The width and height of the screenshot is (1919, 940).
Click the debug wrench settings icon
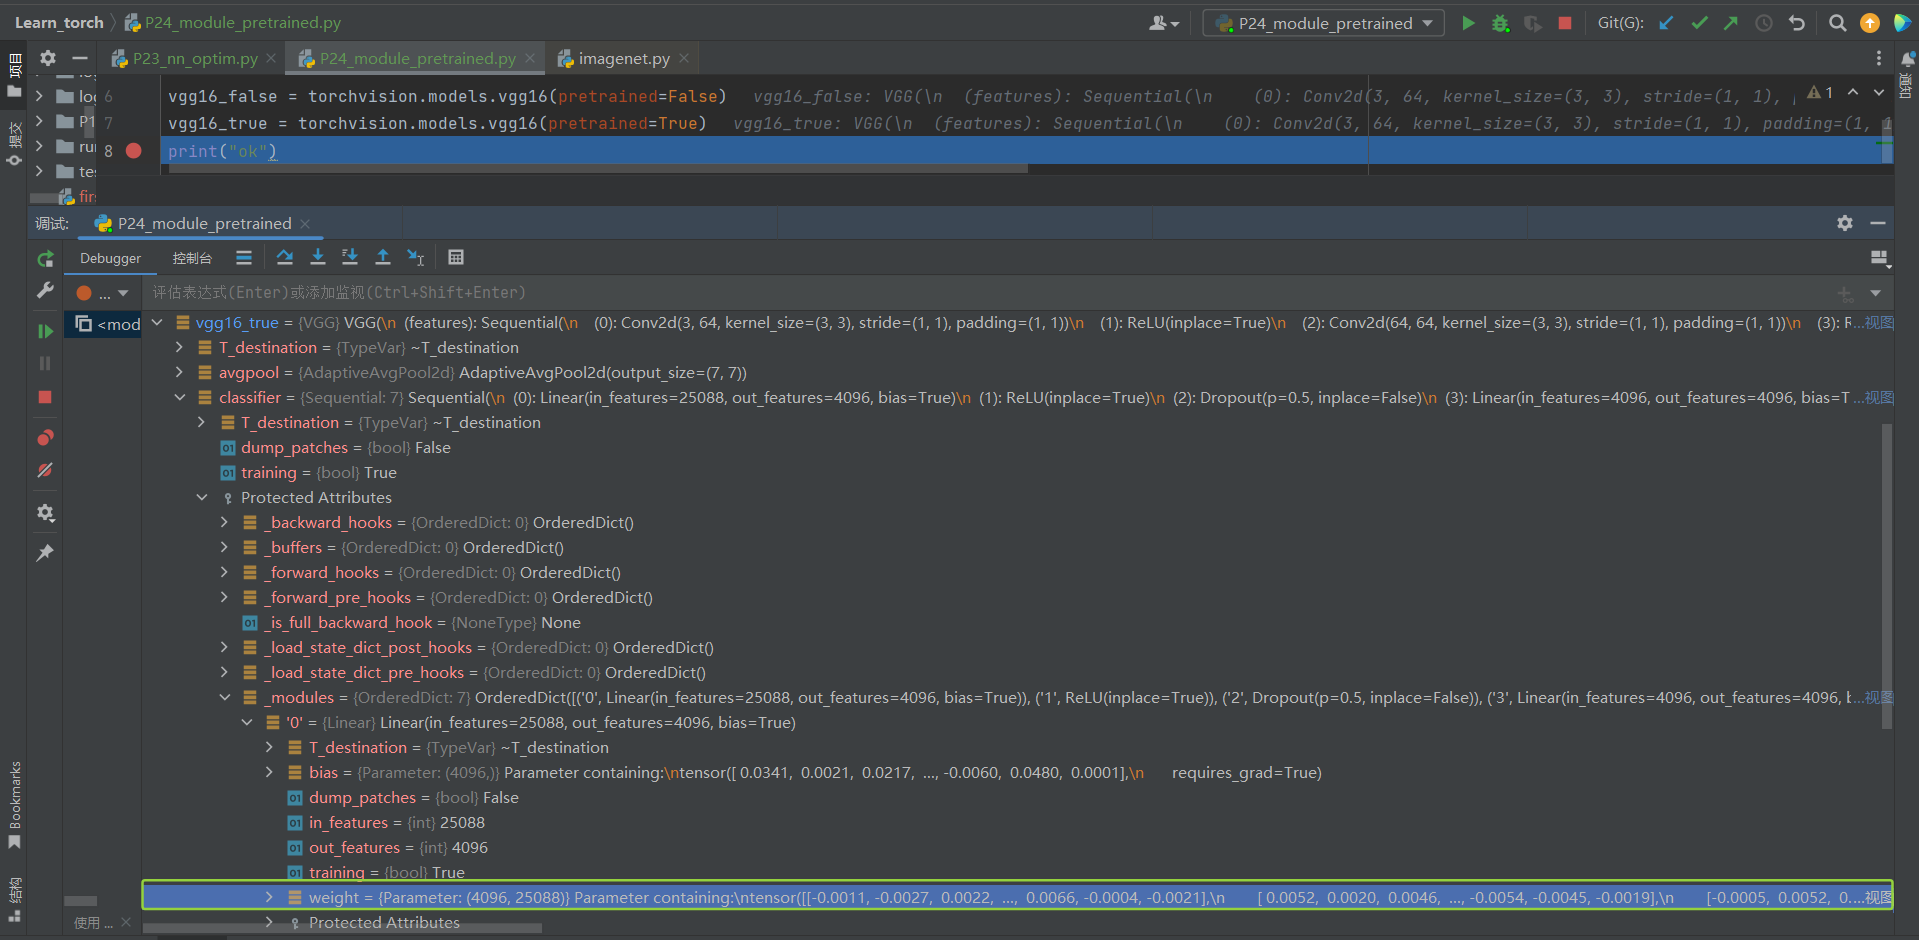pyautogui.click(x=45, y=291)
